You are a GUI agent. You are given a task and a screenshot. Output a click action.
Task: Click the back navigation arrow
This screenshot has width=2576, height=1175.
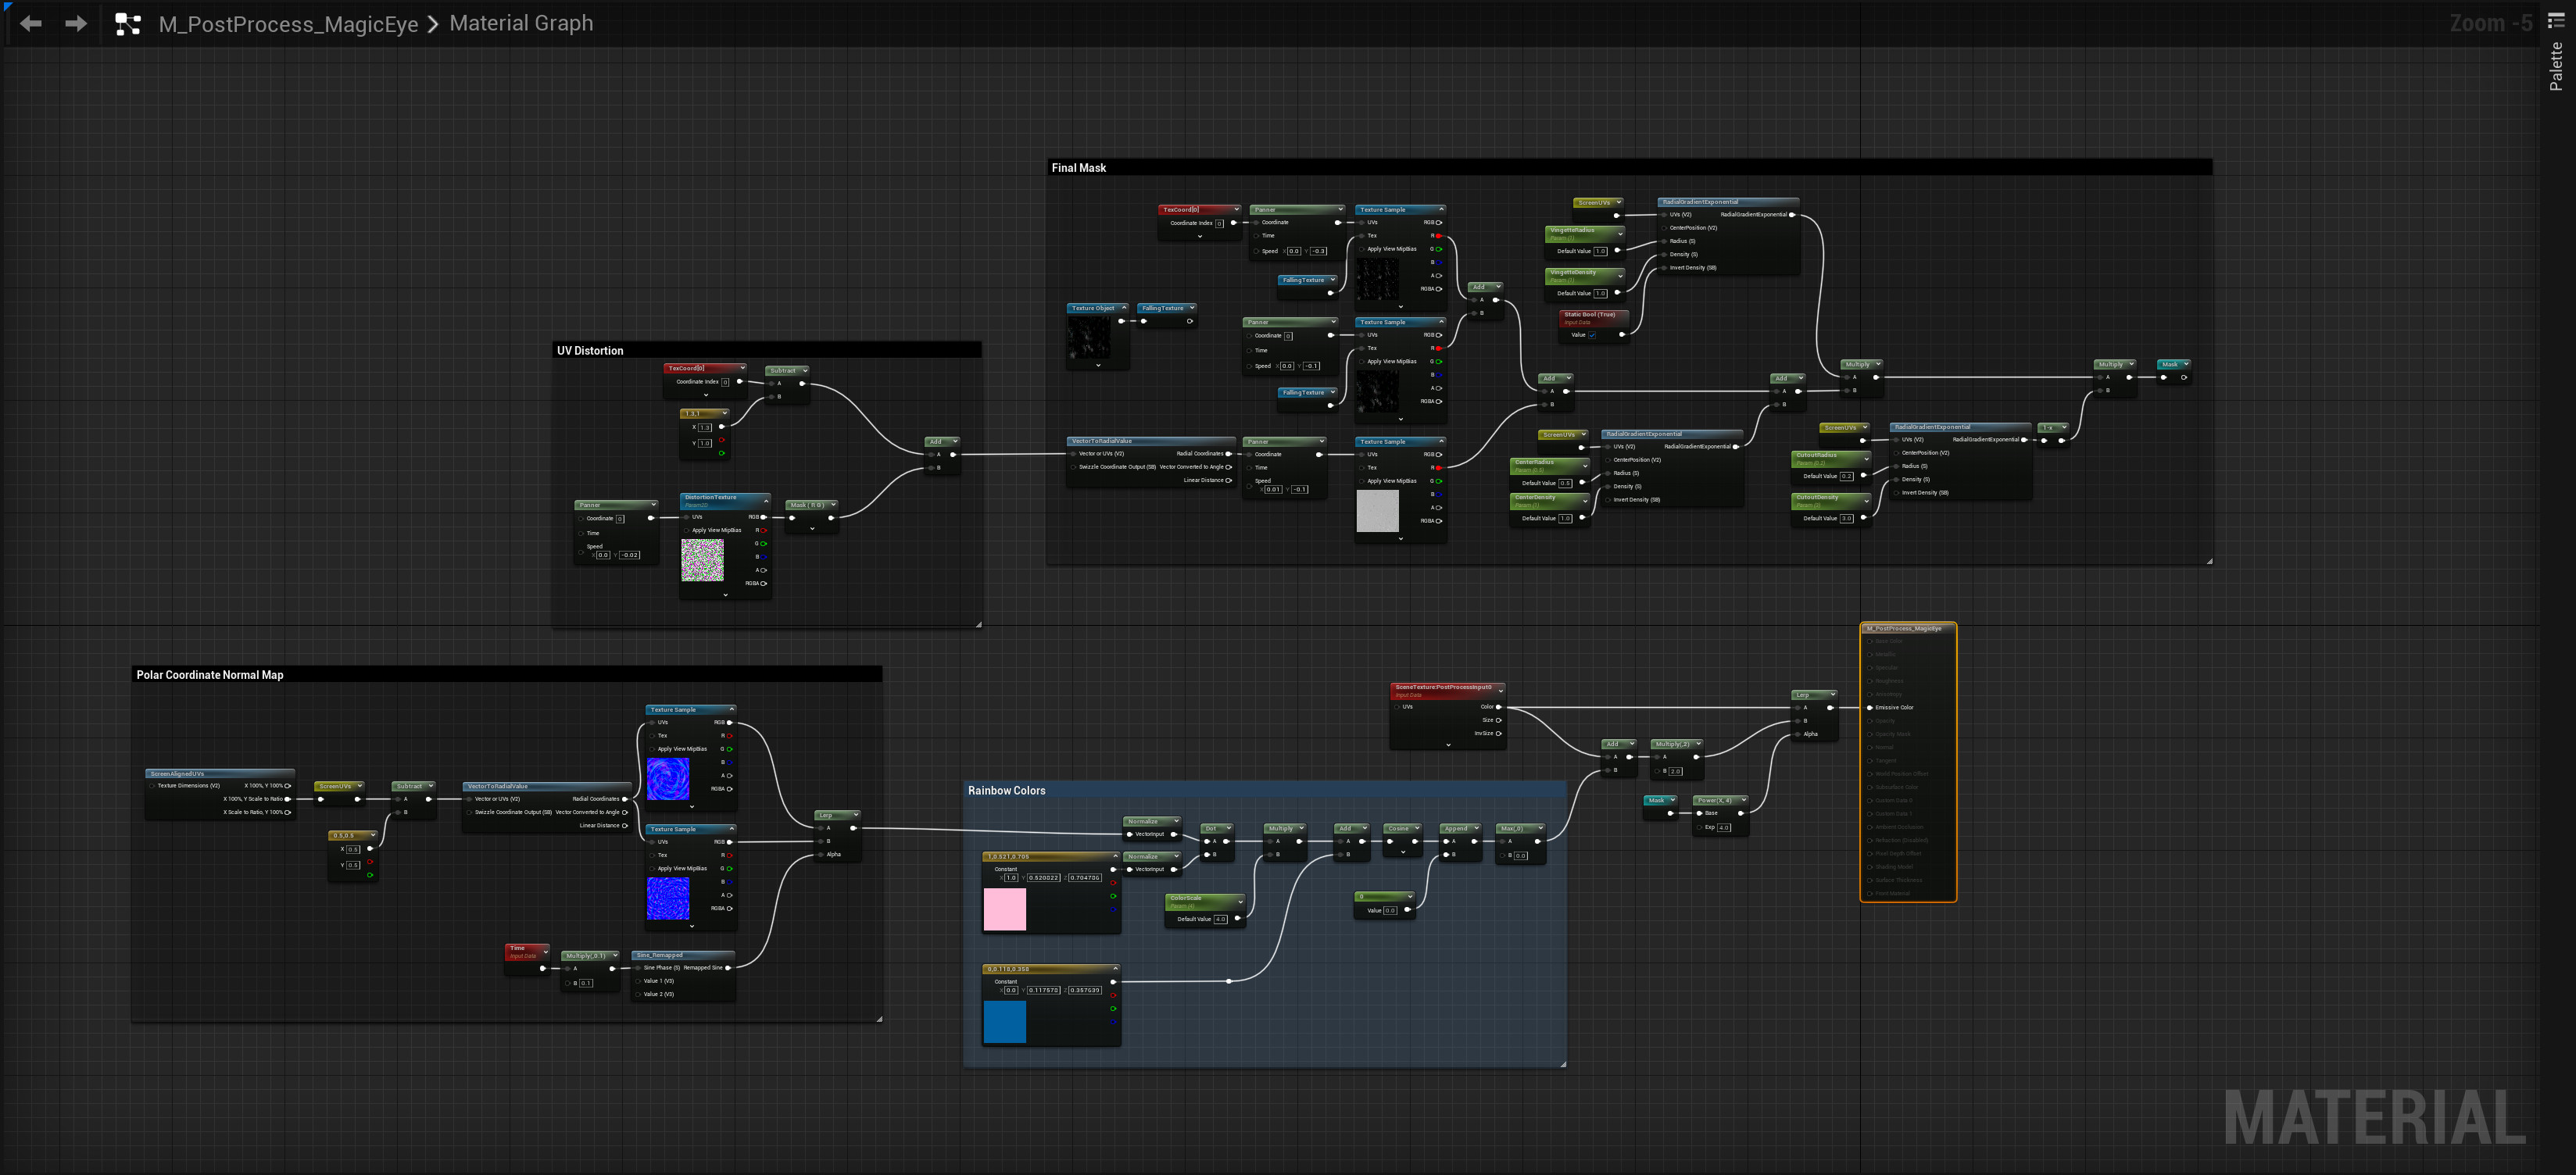(31, 23)
